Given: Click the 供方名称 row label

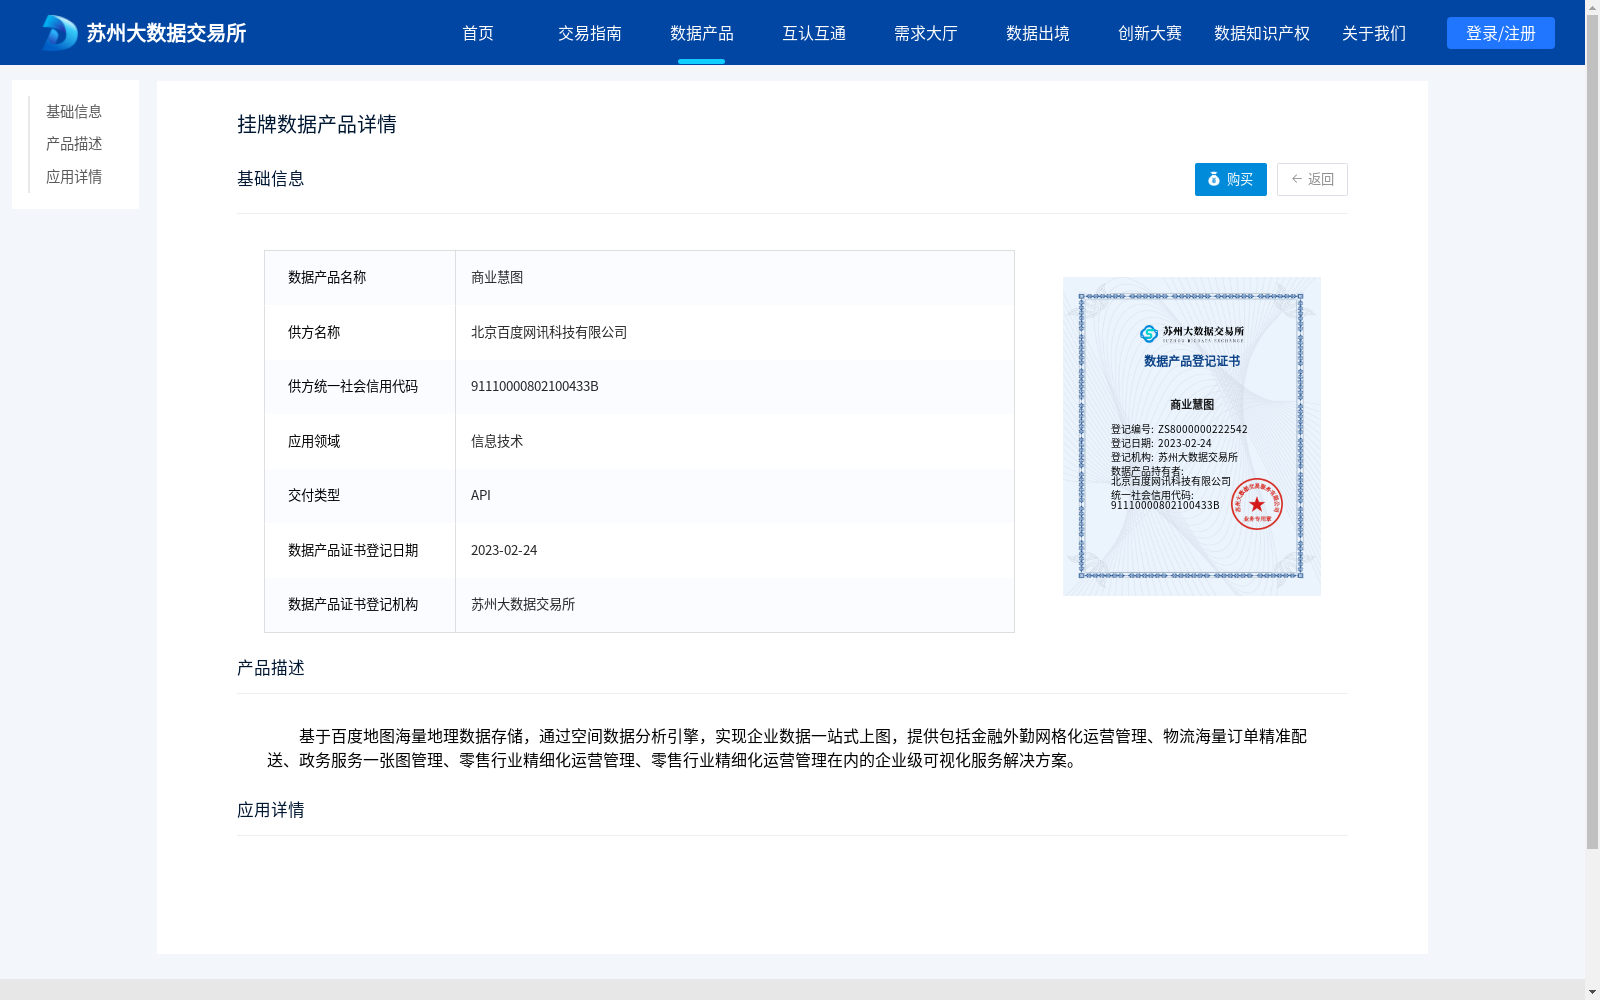Looking at the screenshot, I should (314, 332).
